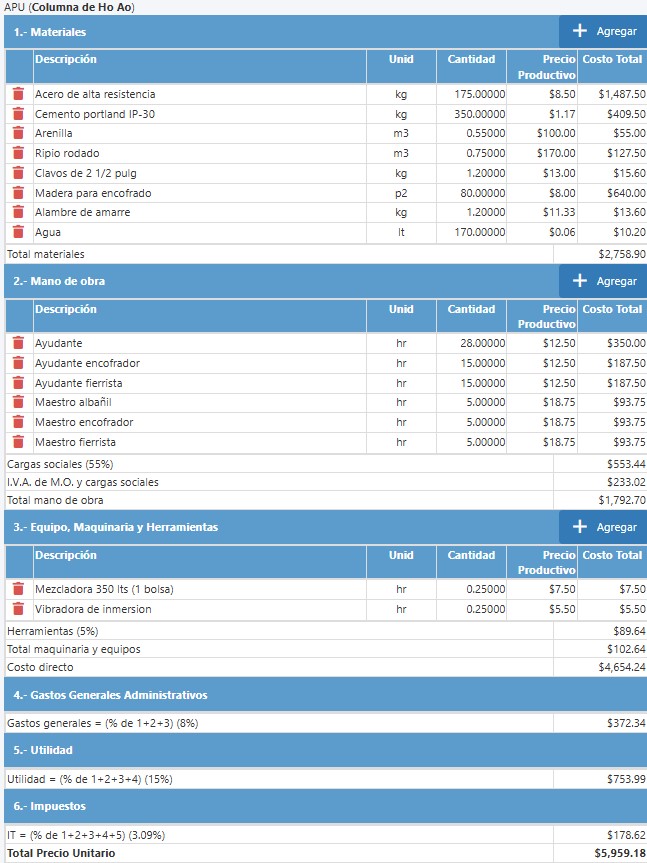Click the Descripción column header in Materiales
The image size is (647, 863).
[66, 60]
